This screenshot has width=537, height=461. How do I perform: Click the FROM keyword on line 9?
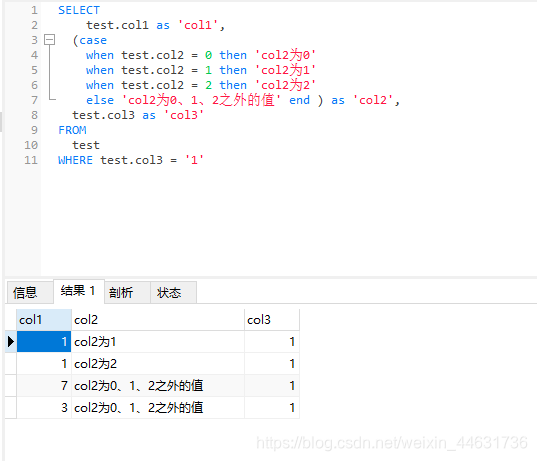click(72, 130)
